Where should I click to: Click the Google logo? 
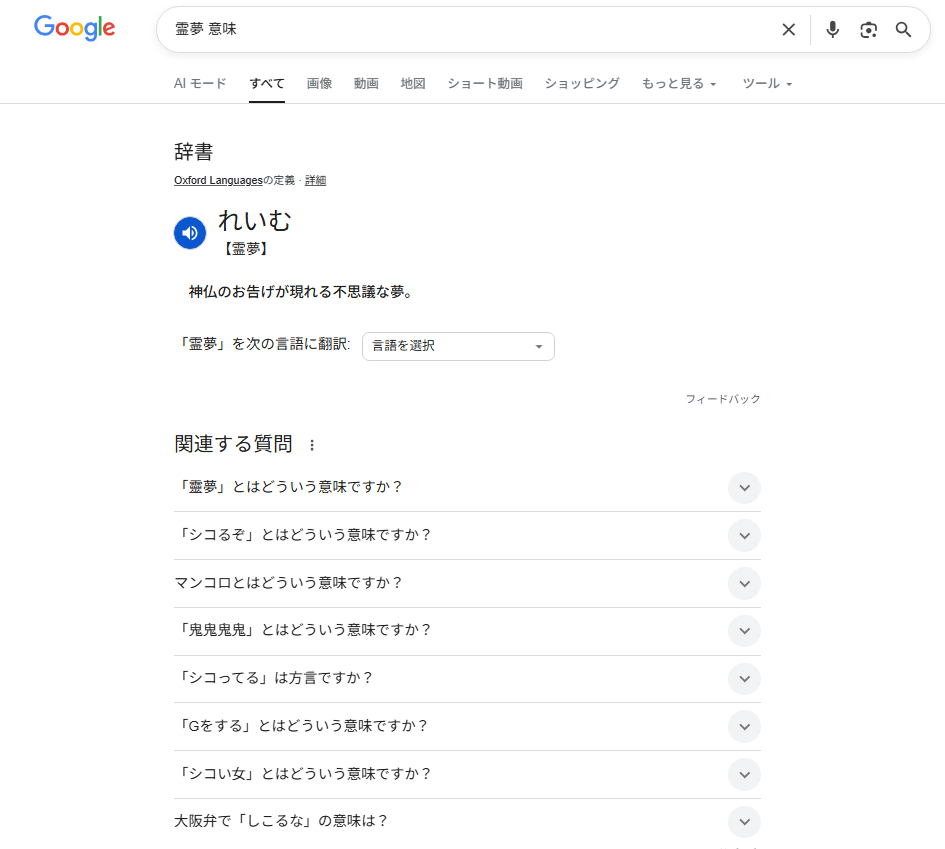pos(74,28)
